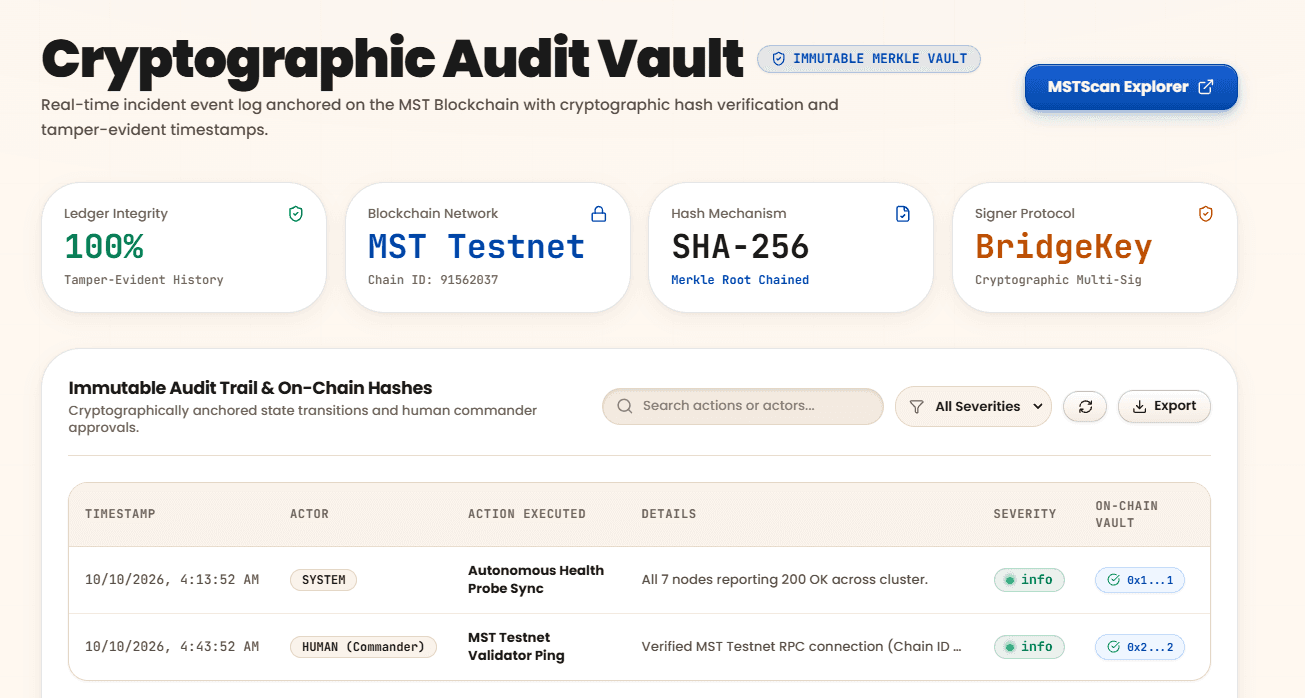Click timestamp 10/10/2026, 4:43:52 AM
Viewport: 1305px width, 698px height.
coord(172,647)
